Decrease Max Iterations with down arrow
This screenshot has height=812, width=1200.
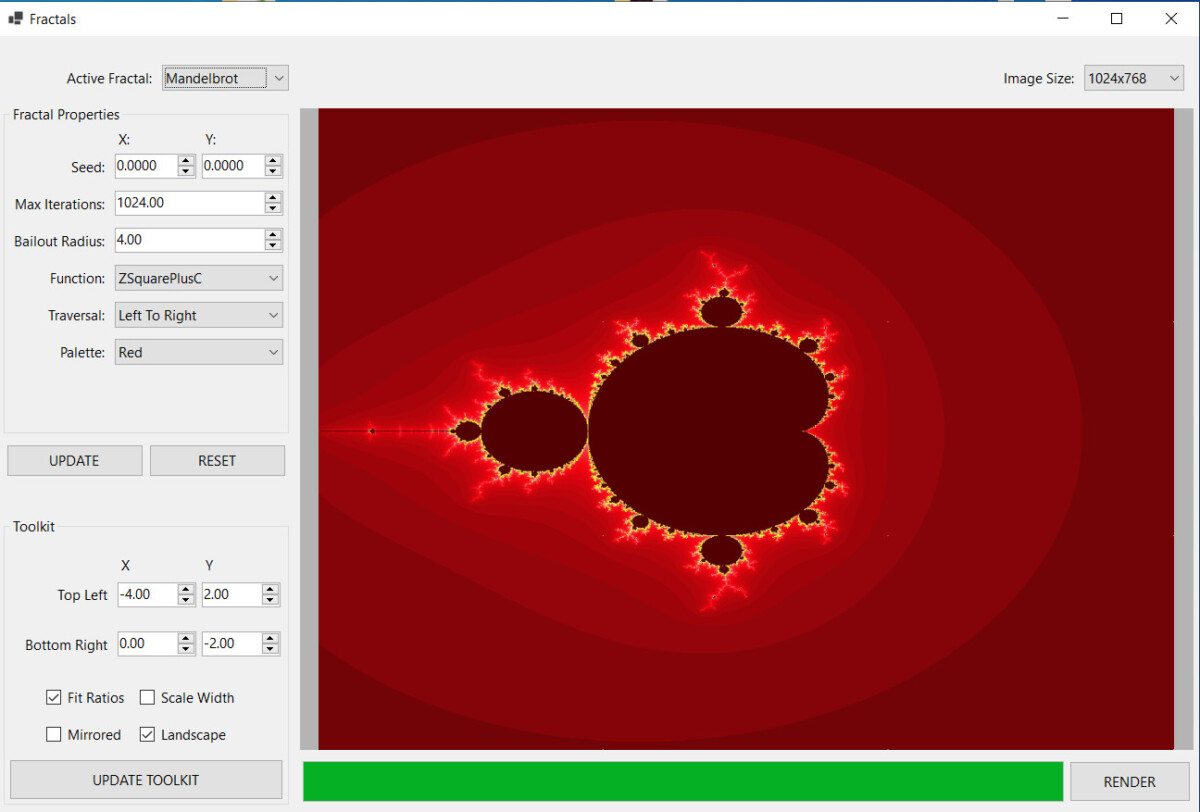tap(273, 209)
